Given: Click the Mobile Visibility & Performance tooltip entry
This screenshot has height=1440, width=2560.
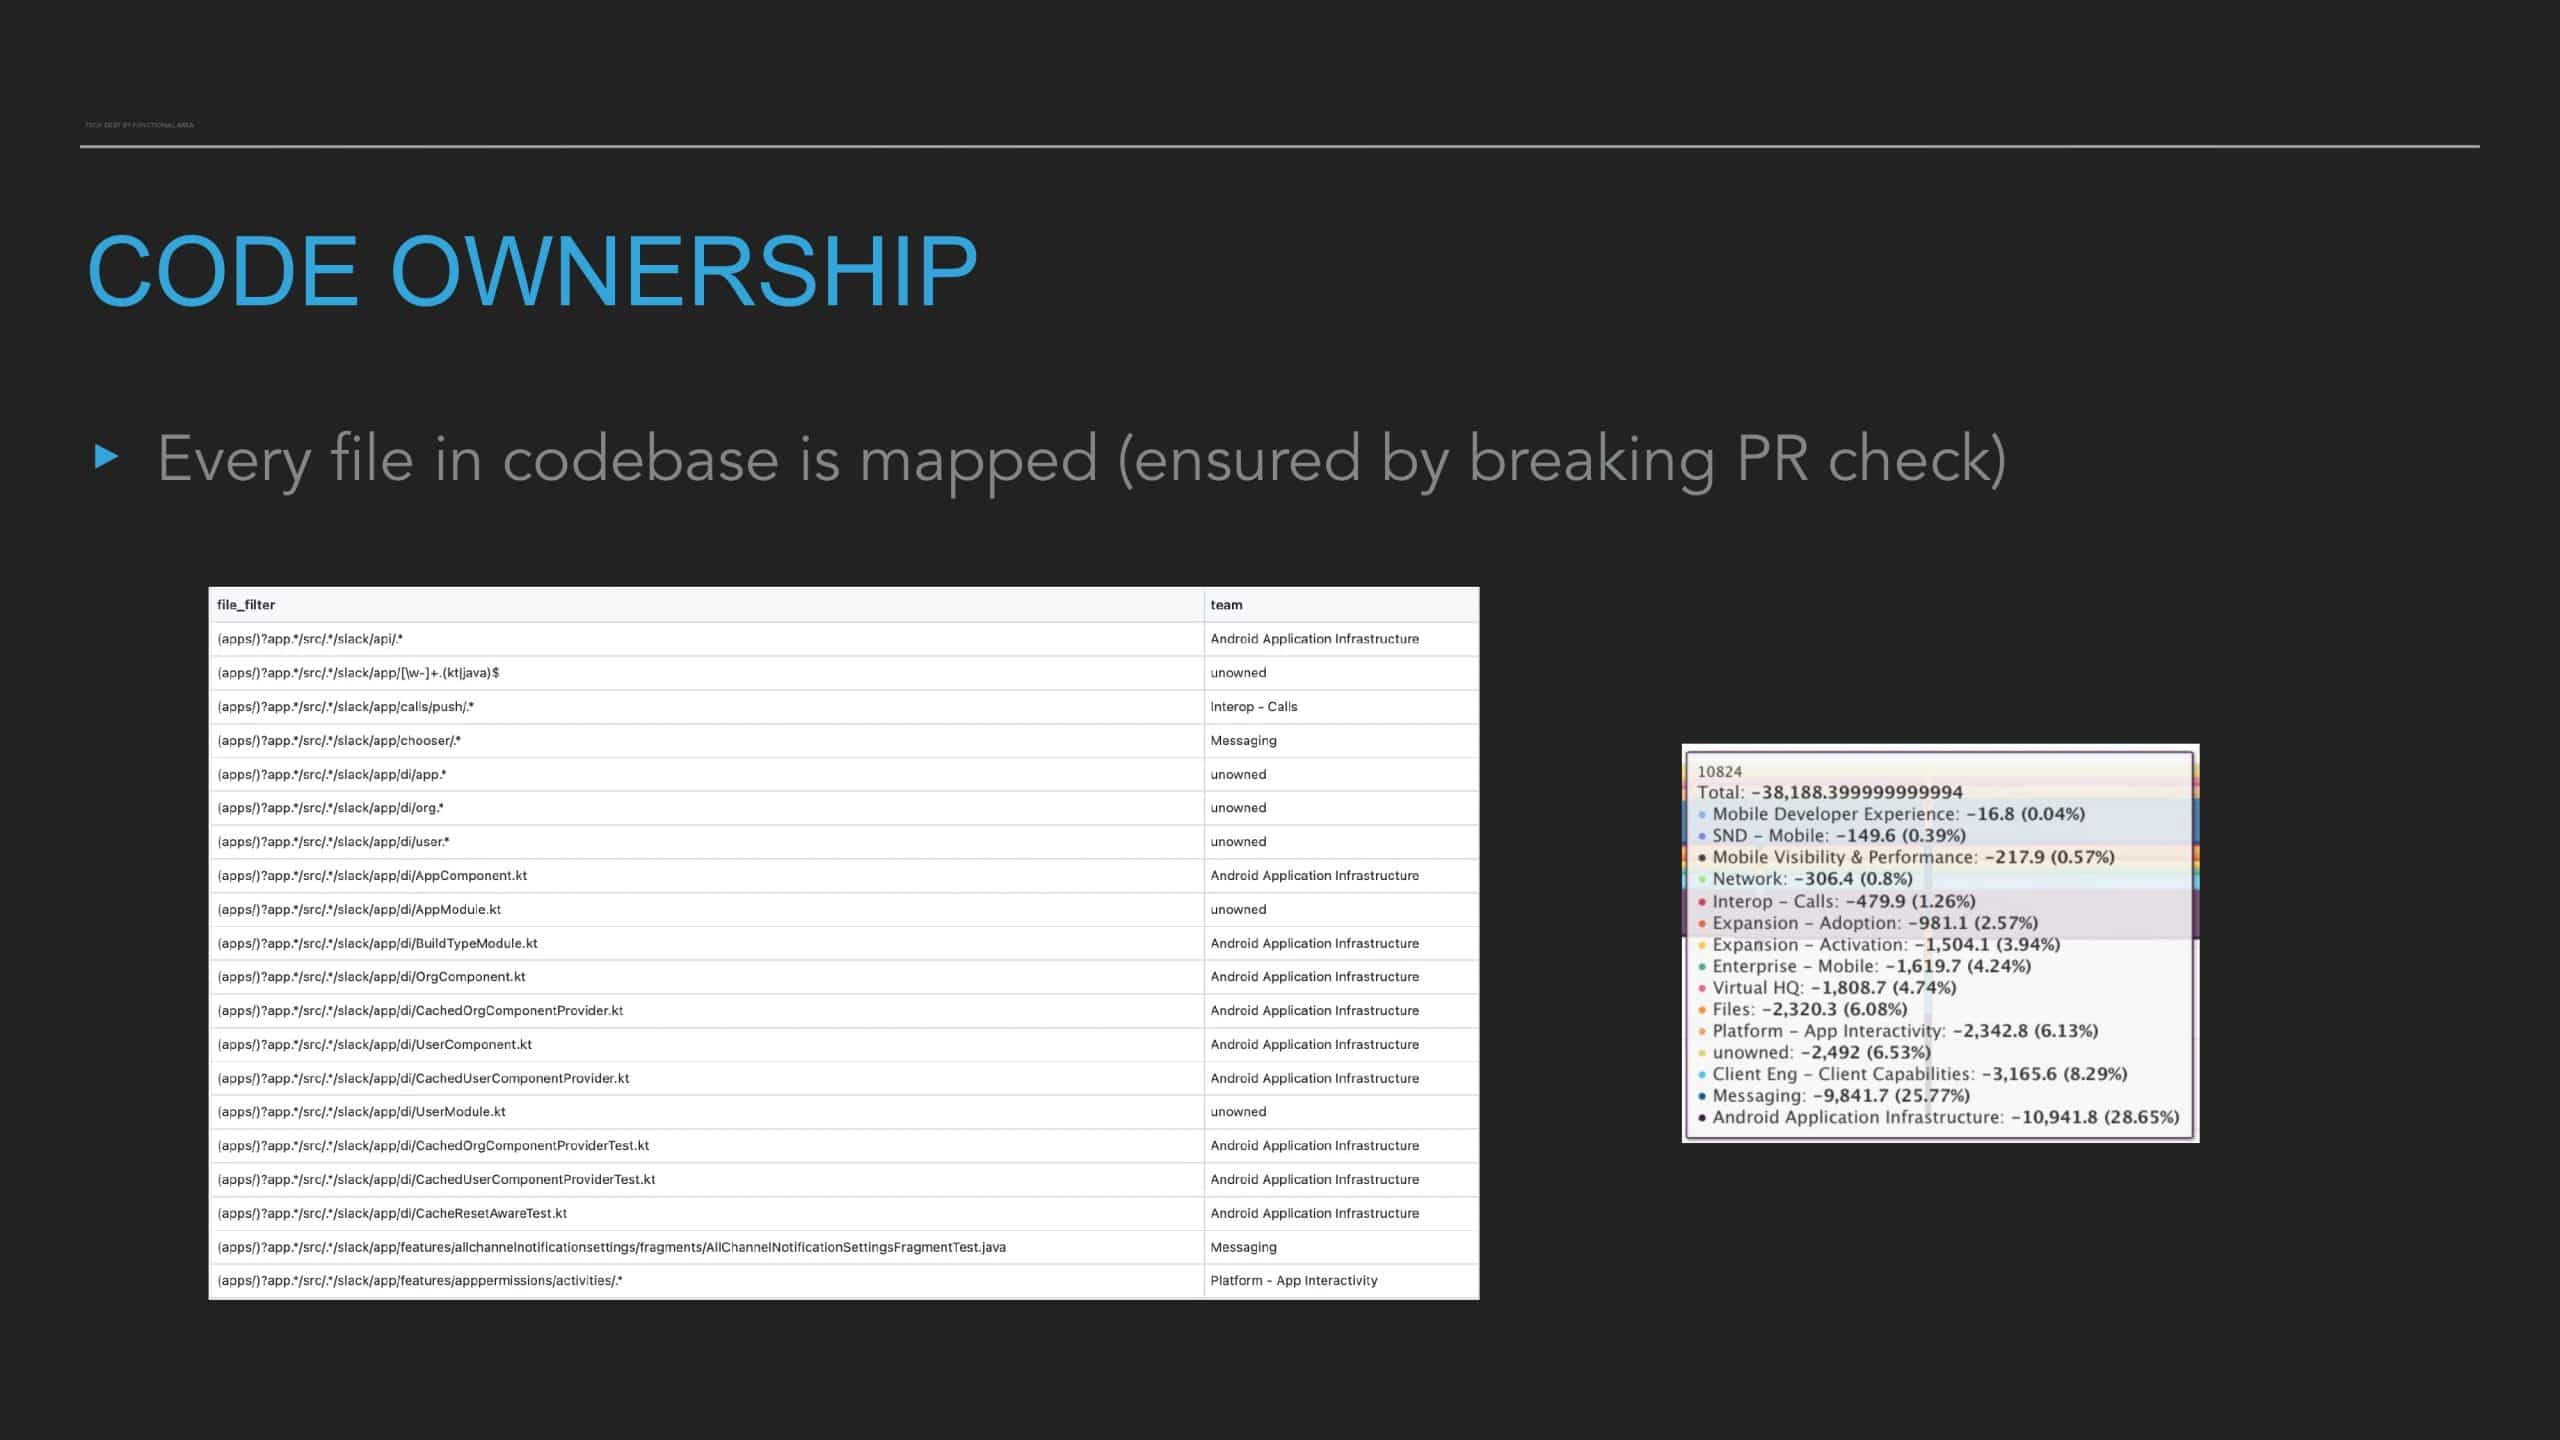Looking at the screenshot, I should click(x=1906, y=858).
